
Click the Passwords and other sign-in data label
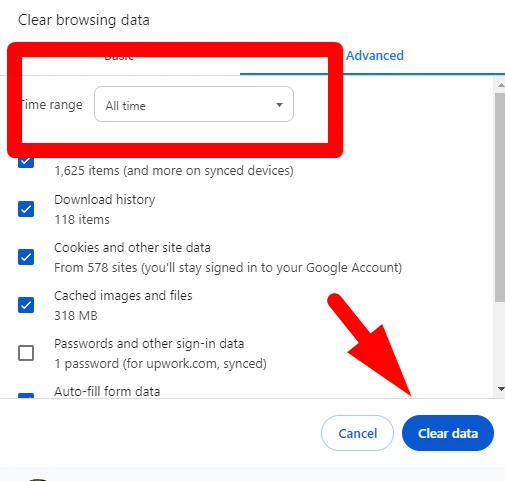click(149, 344)
